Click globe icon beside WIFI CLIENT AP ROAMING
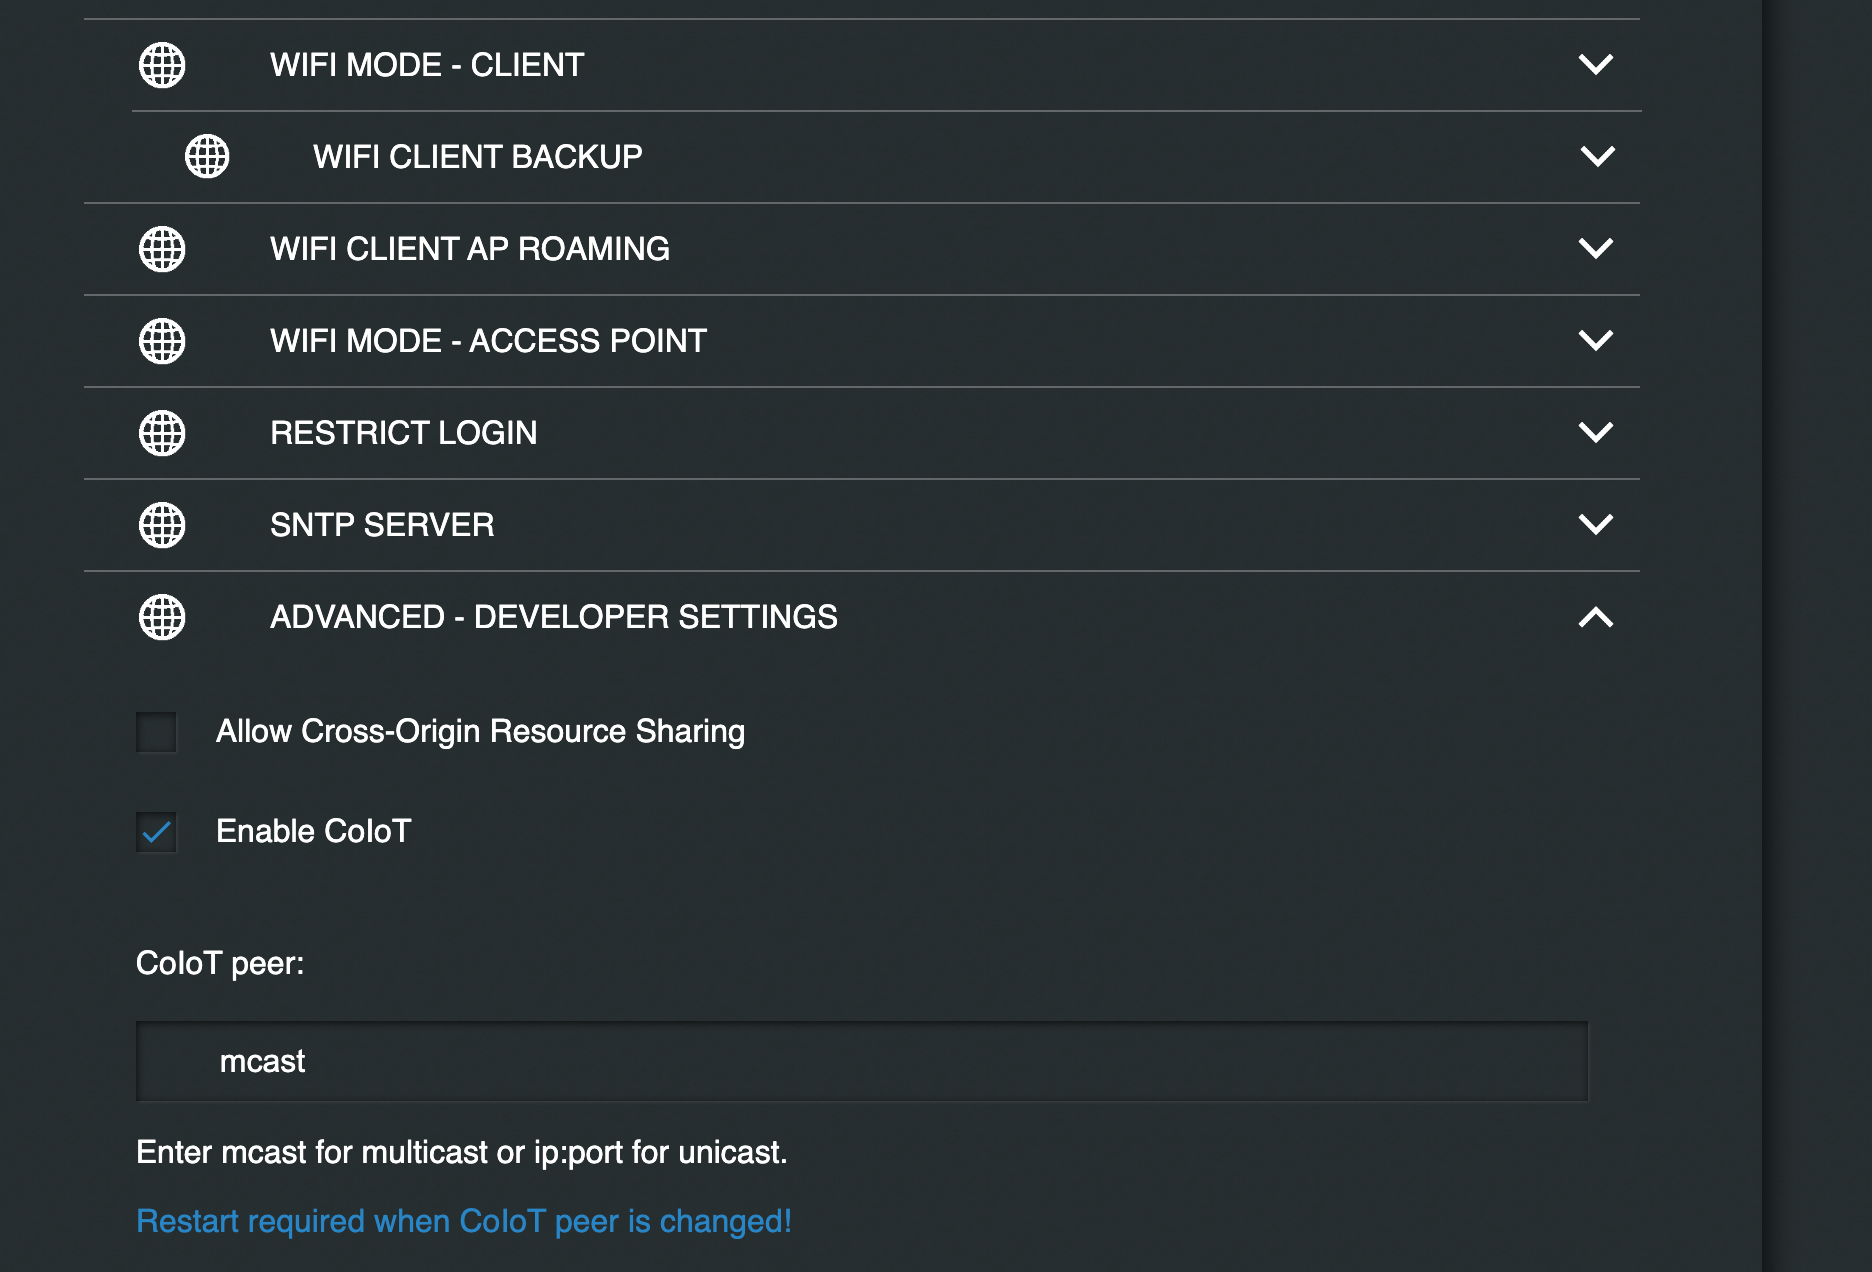Viewport: 1872px width, 1272px height. 162,249
